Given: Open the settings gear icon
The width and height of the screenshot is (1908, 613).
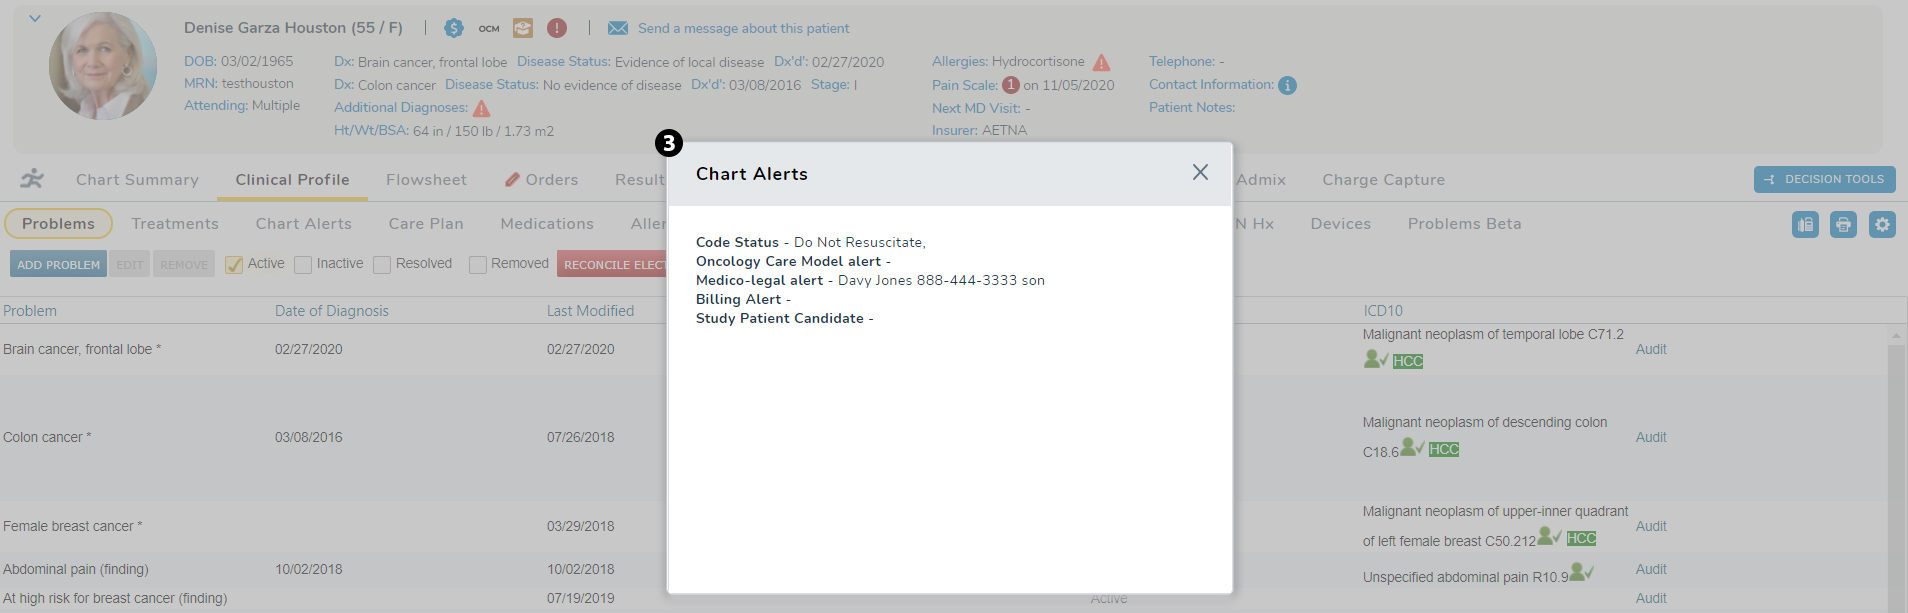Looking at the screenshot, I should pos(1882,225).
